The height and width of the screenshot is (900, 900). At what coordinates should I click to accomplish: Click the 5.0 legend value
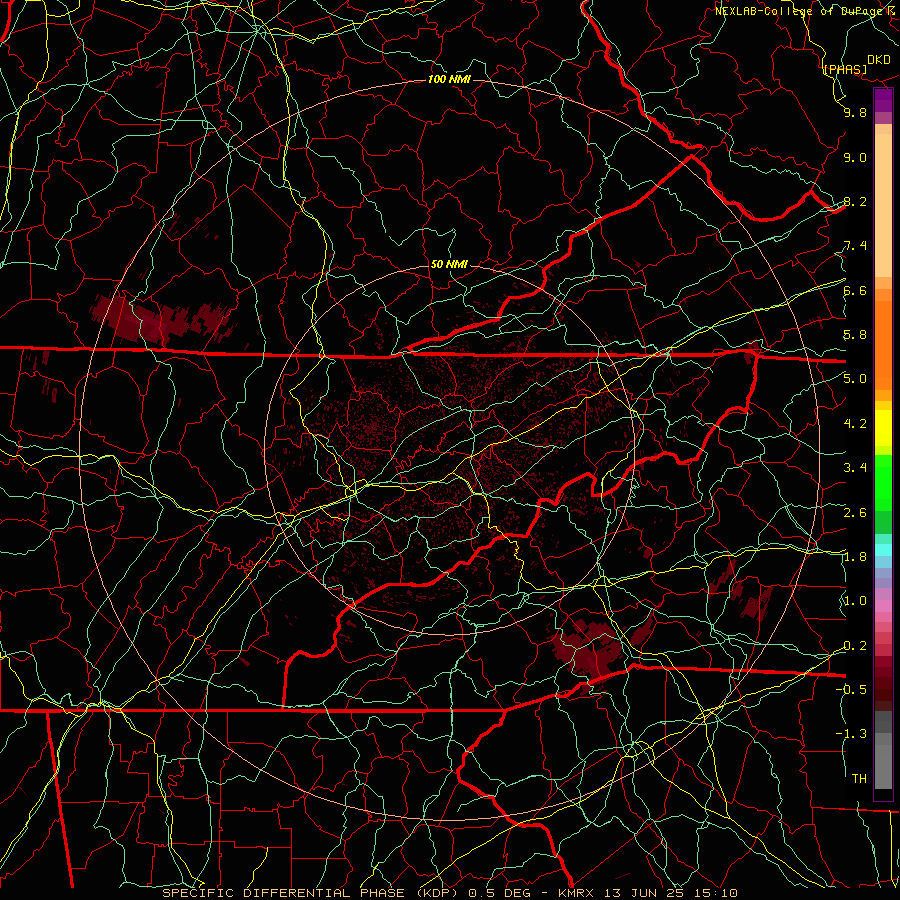pyautogui.click(x=855, y=379)
